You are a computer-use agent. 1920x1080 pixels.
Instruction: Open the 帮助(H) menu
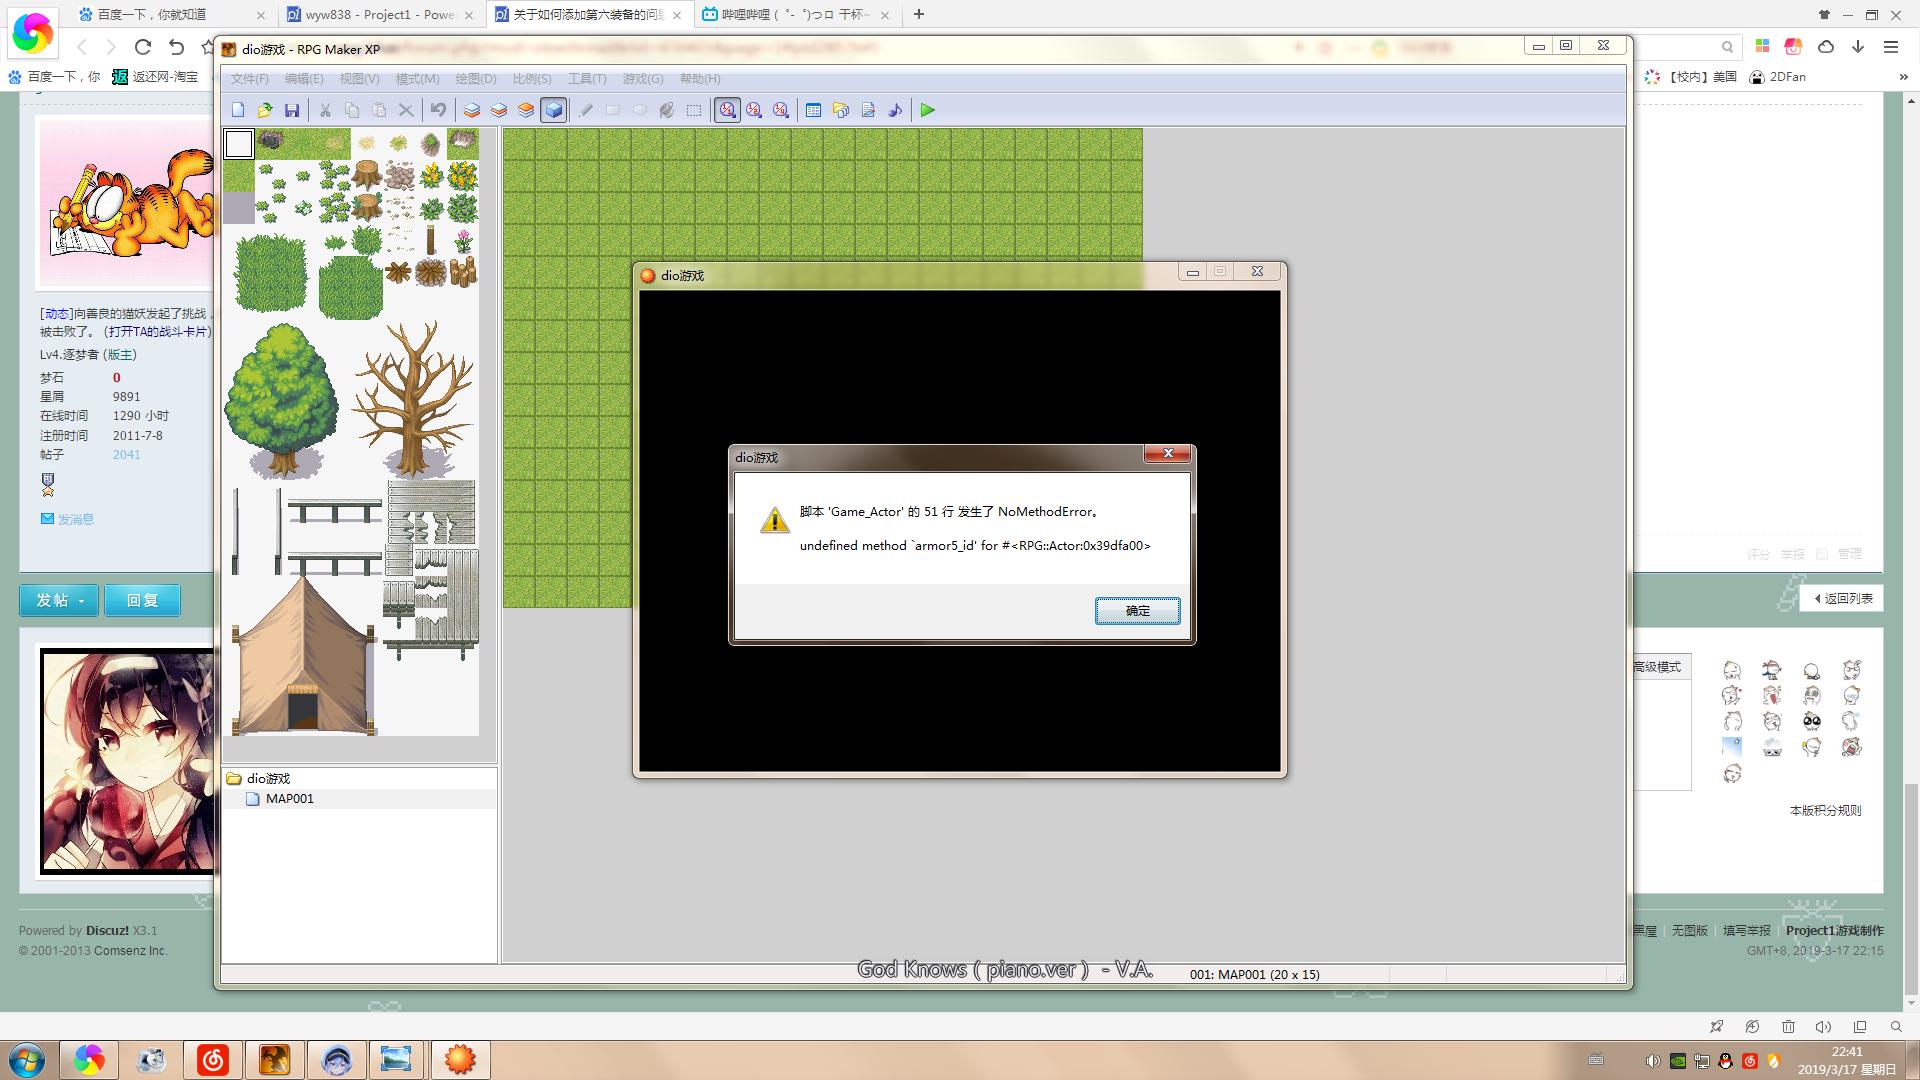pyautogui.click(x=700, y=79)
